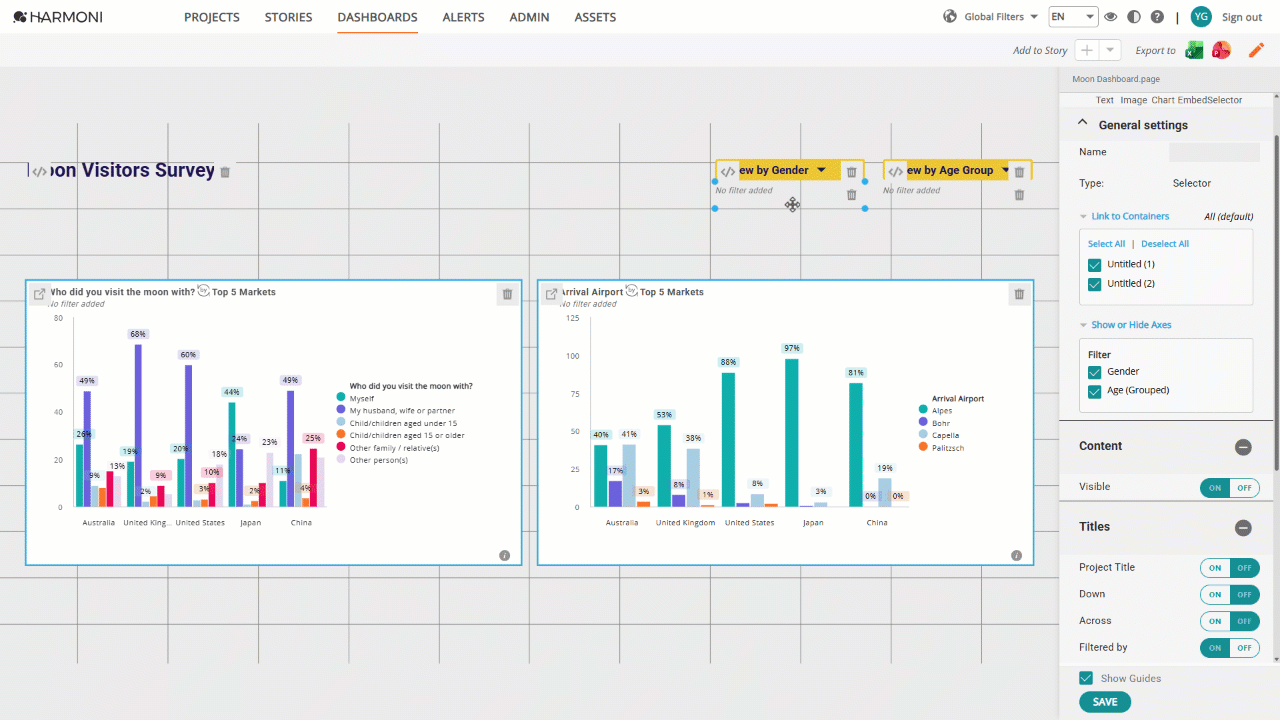Toggle the Filtered by switch
Viewport: 1280px width, 720px height.
click(x=1229, y=648)
